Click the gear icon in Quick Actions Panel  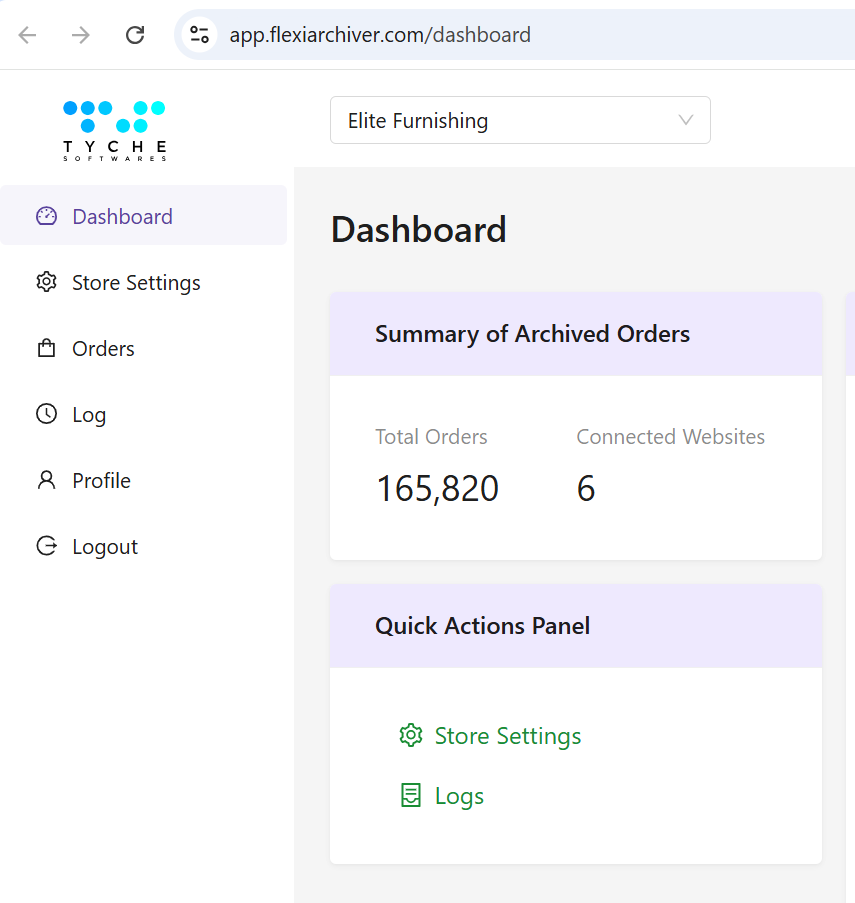point(410,735)
